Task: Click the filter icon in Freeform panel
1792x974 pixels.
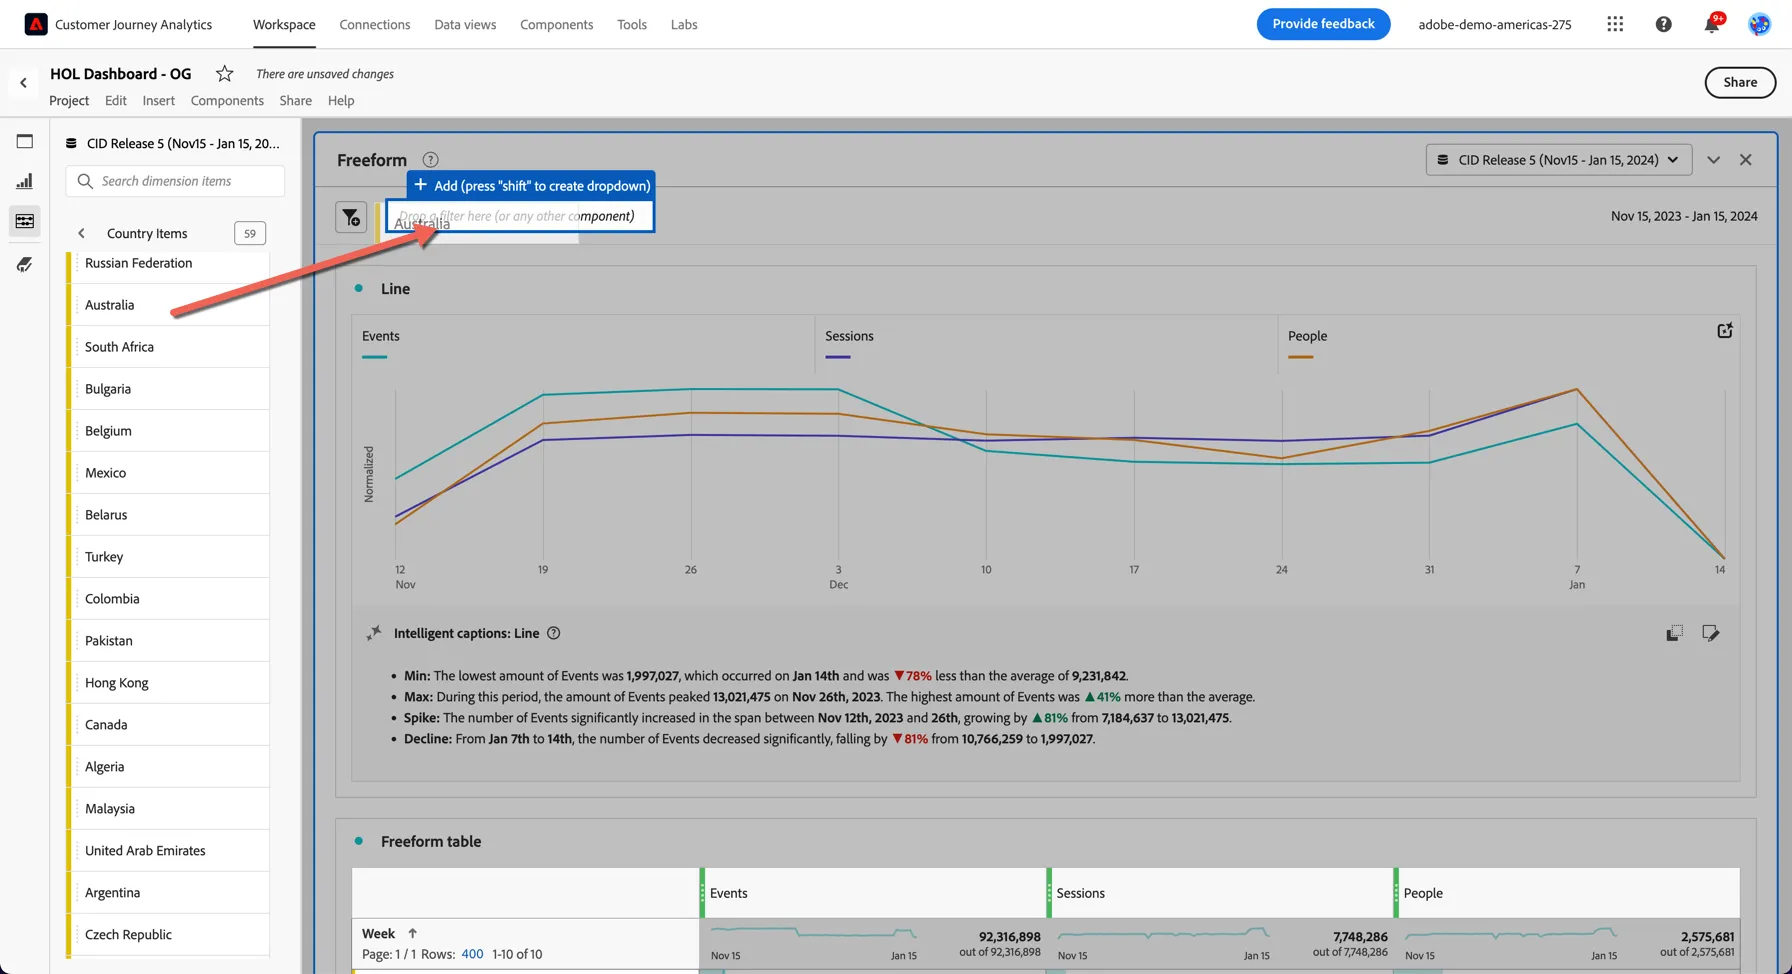Action: coord(351,217)
